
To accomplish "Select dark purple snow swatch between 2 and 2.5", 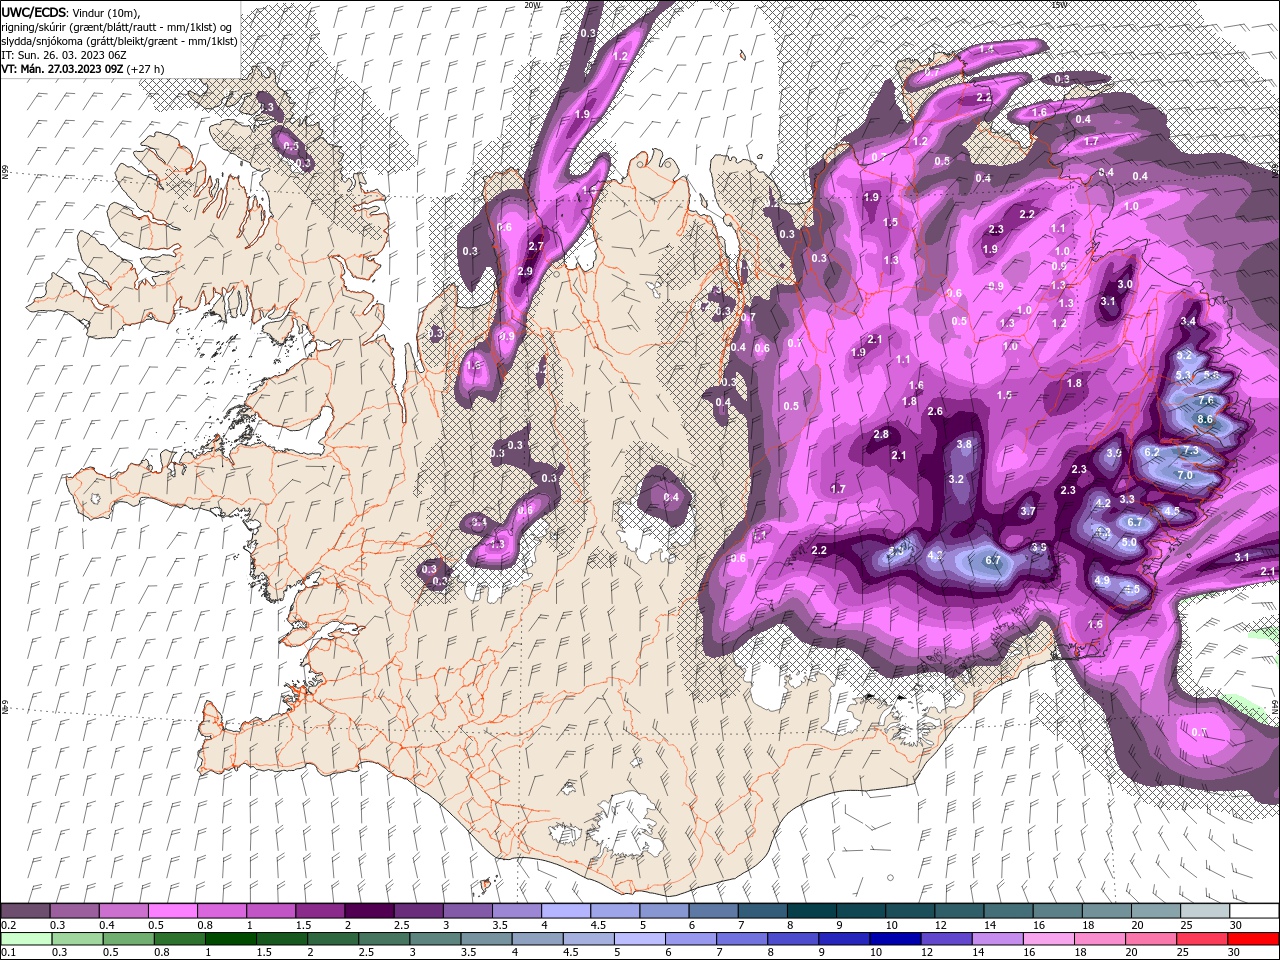I will click(x=369, y=911).
